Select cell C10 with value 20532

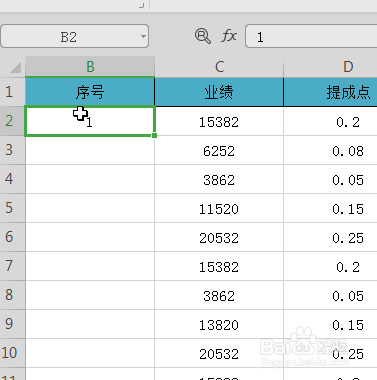coord(219,353)
